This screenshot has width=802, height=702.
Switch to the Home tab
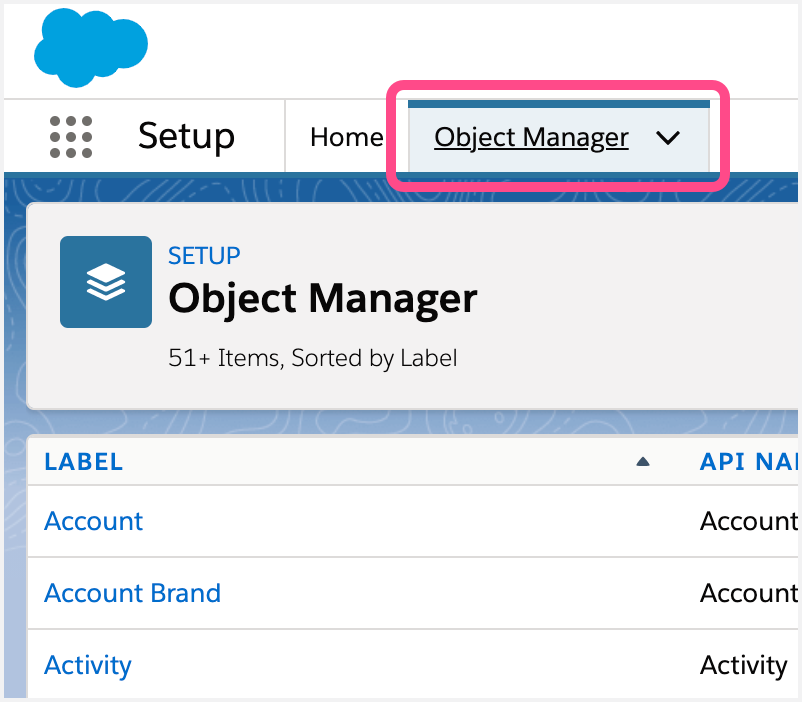[346, 137]
